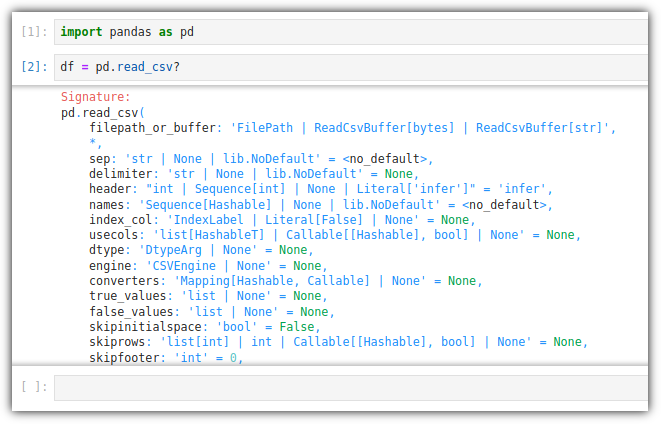The image size is (661, 424).
Task: Click the skipfooter parameter name
Action: pyautogui.click(x=124, y=358)
